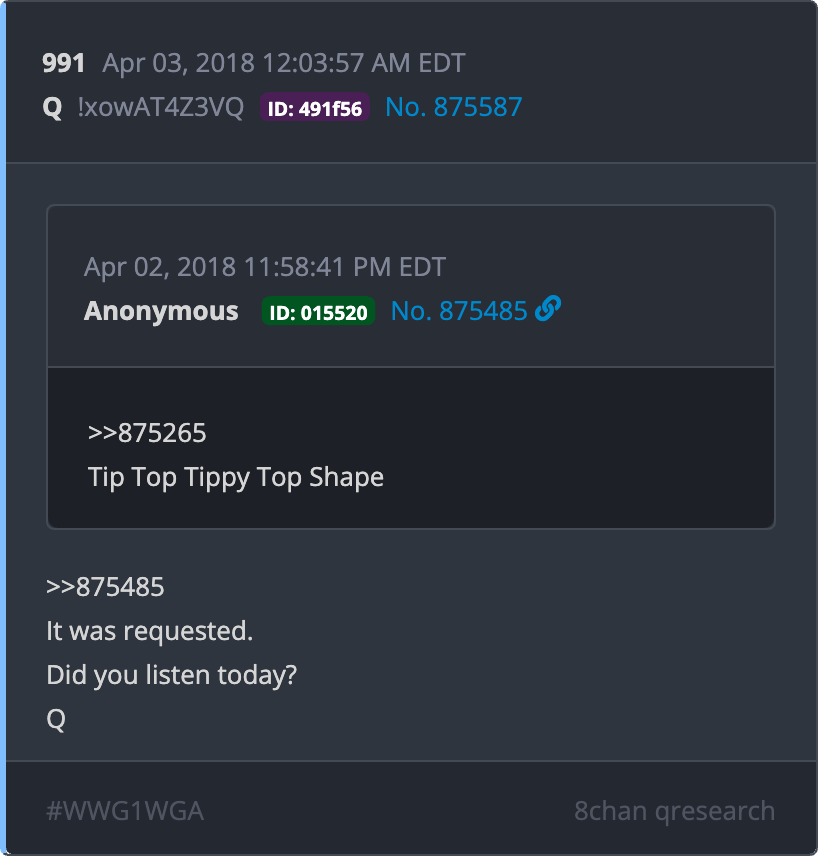Image resolution: width=818 pixels, height=856 pixels.
Task: Click the tripcode !xowAT4Z3VQ
Action: 161,107
